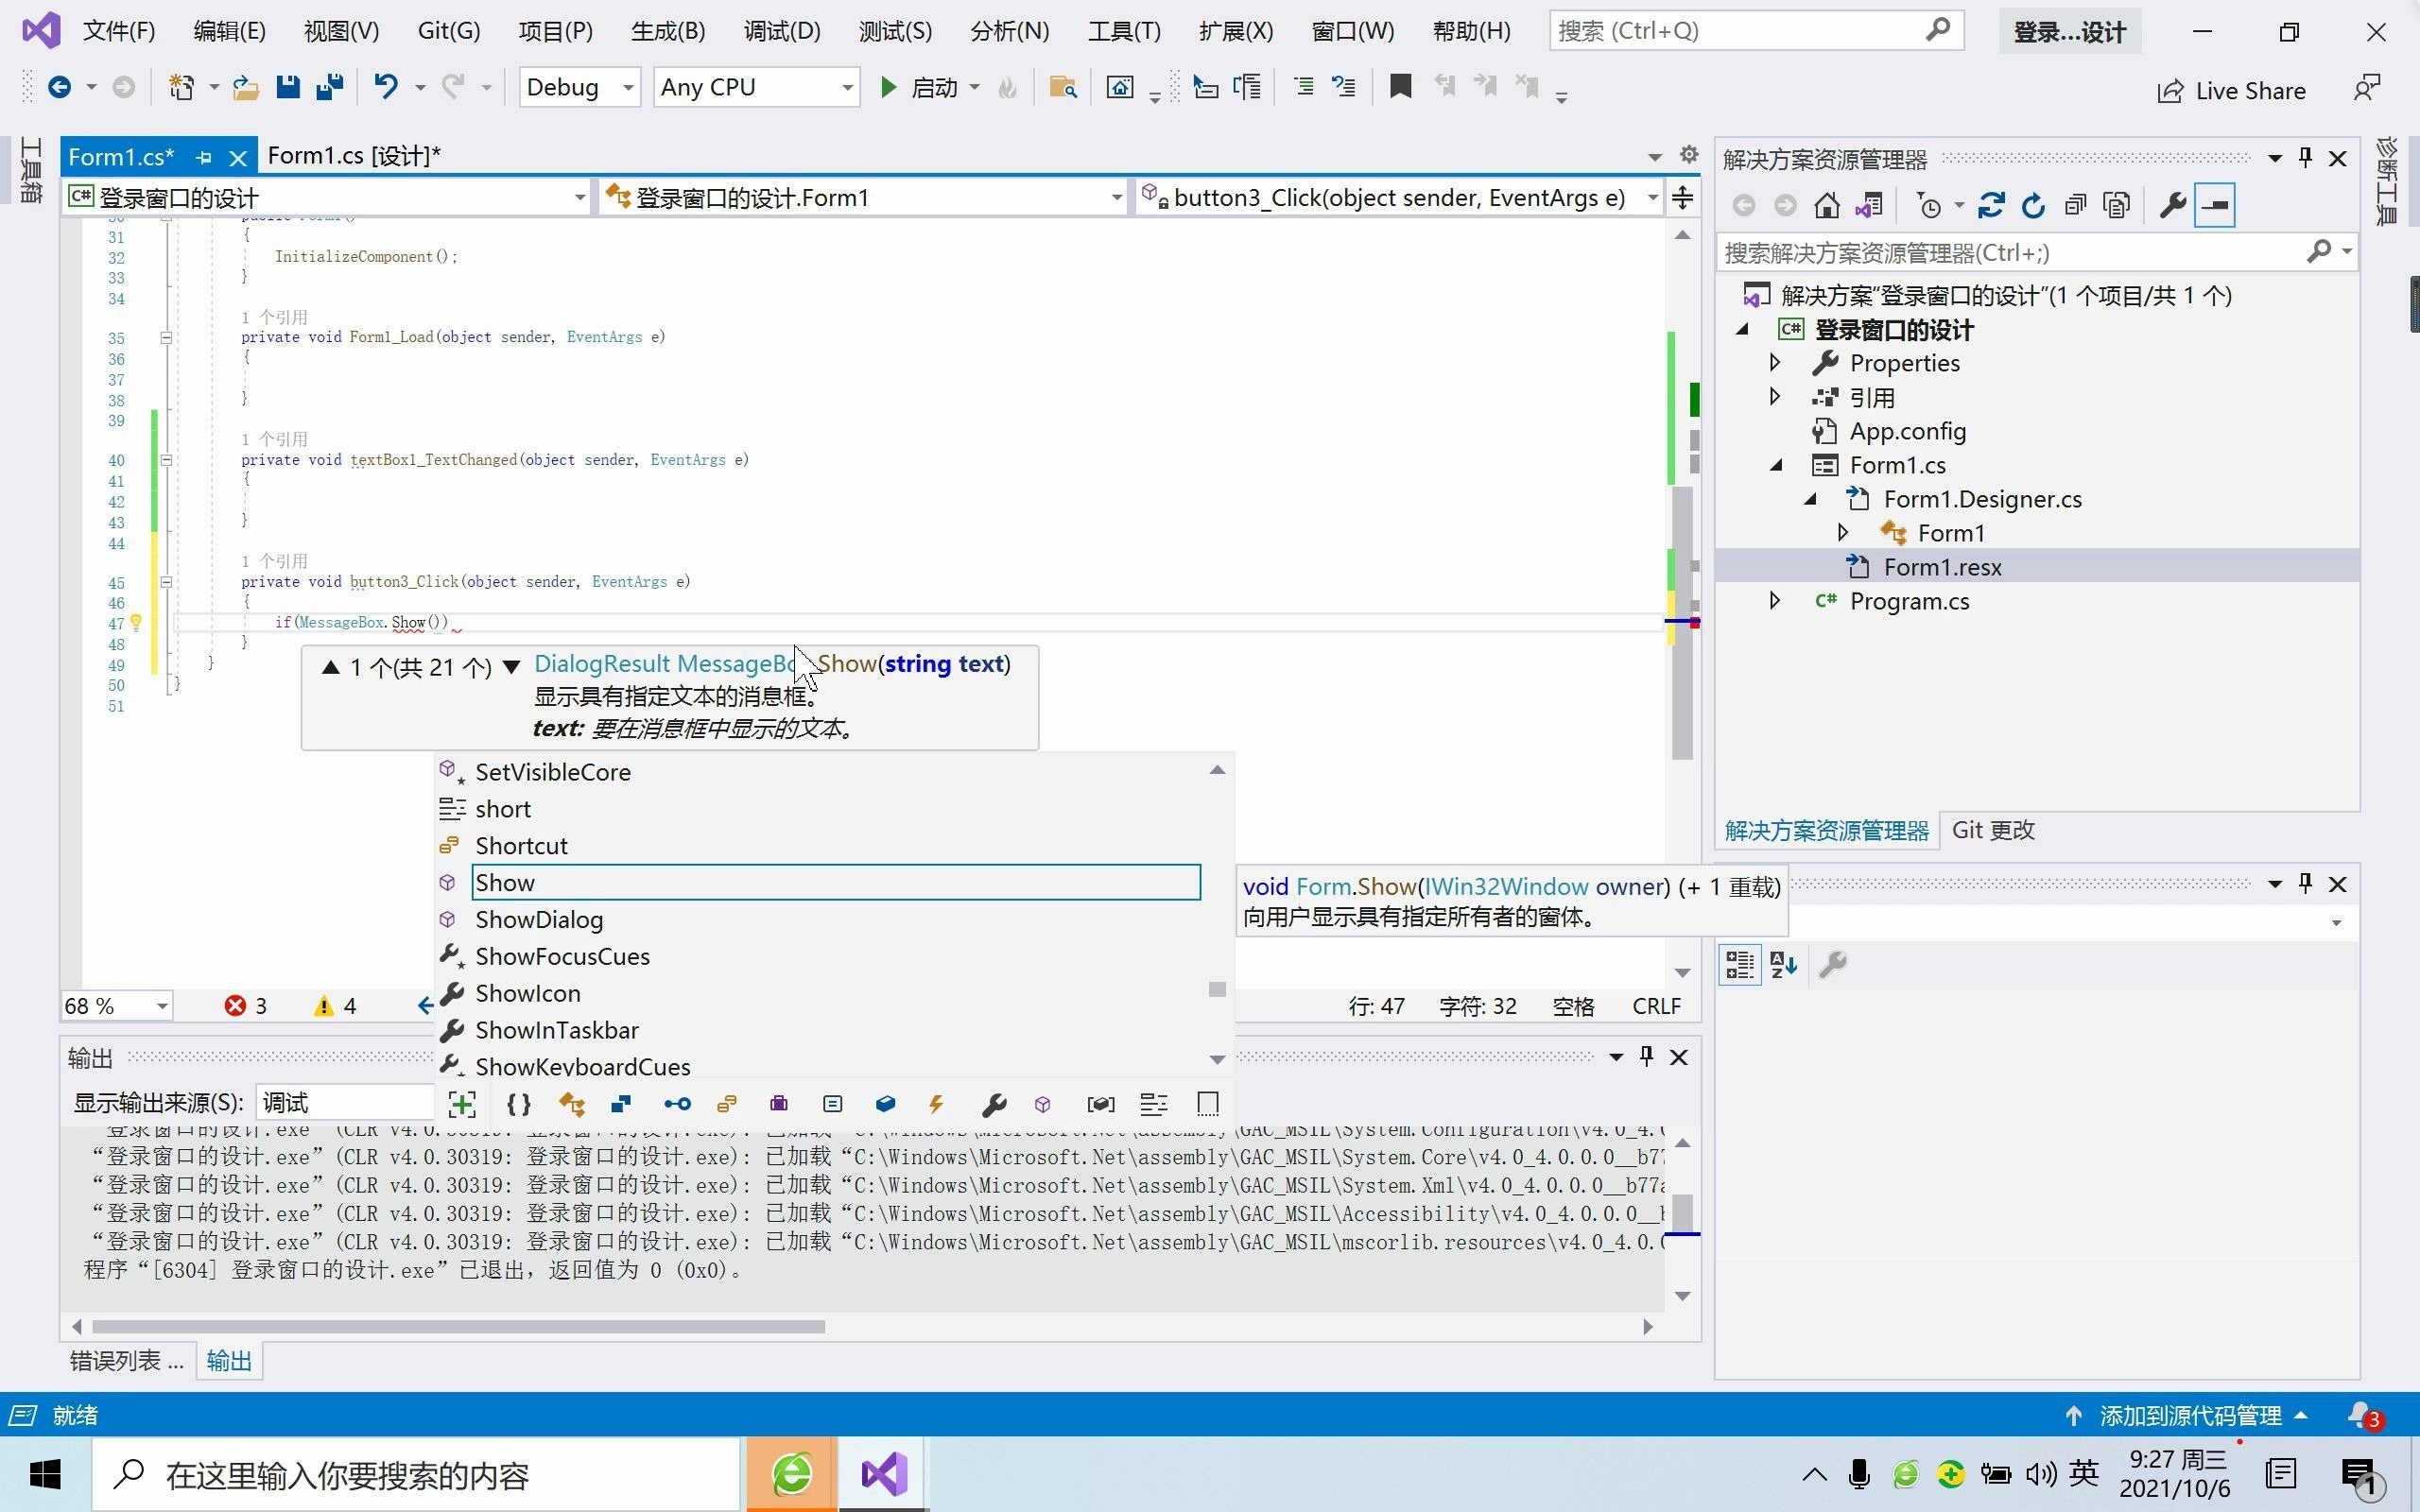Screen dimensions: 2420x1512
Task: Click the notifications bell in status bar
Action: pos(2364,1415)
